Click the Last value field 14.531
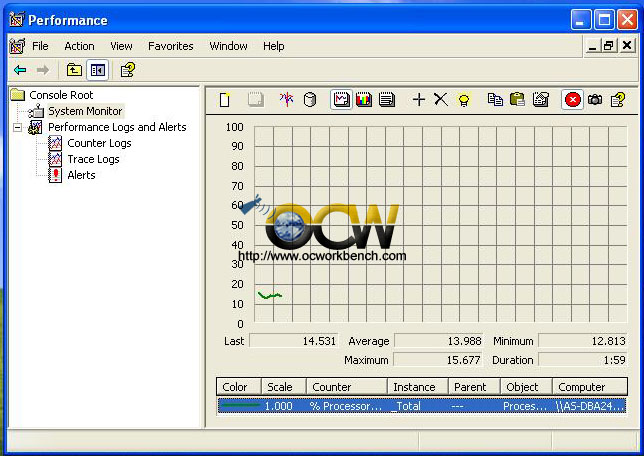Viewport: 644px width, 456px height. click(294, 341)
